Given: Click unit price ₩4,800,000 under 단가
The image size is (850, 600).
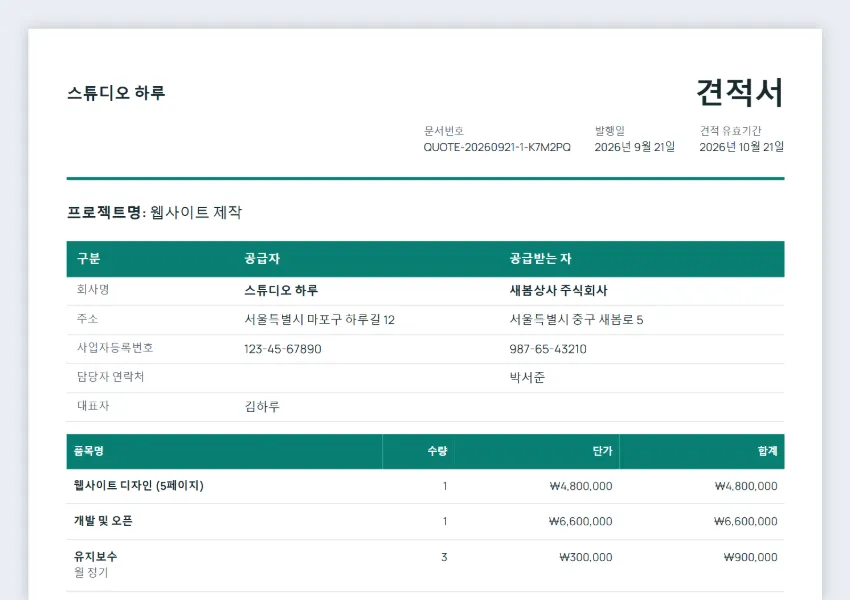Looking at the screenshot, I should (581, 486).
